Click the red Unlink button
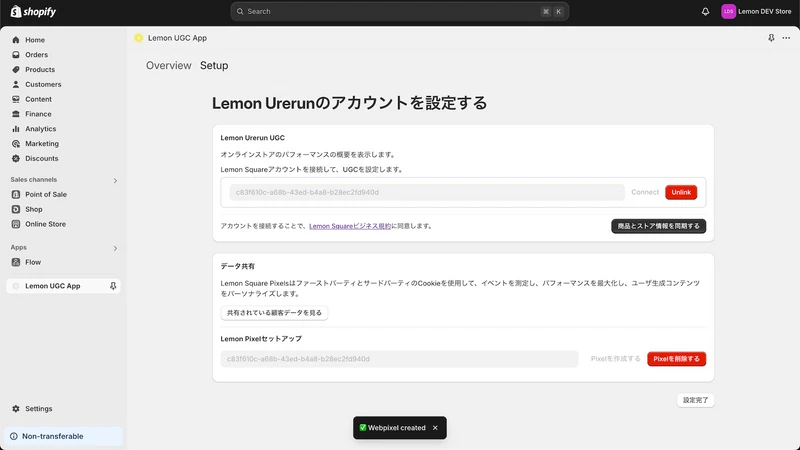800x450 pixels. tap(681, 192)
